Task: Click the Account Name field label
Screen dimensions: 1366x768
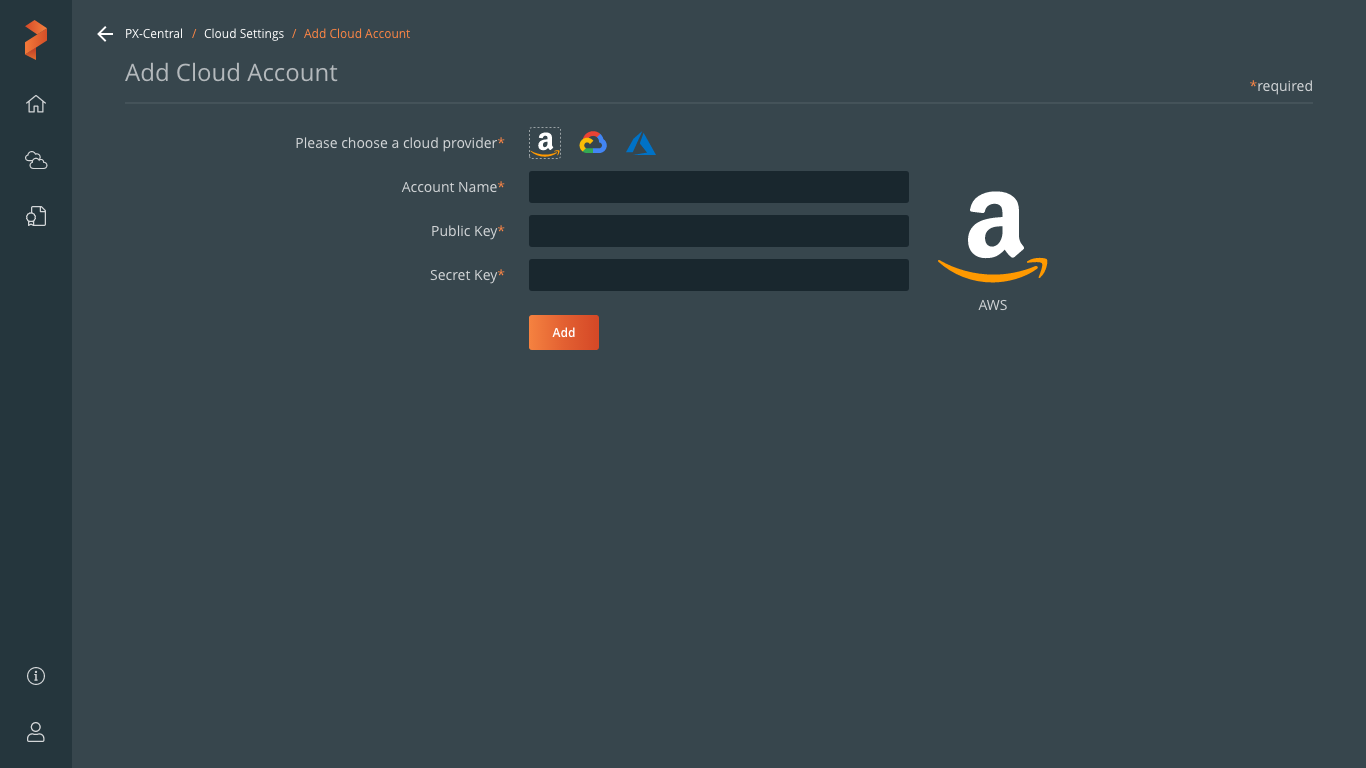Action: click(x=449, y=187)
